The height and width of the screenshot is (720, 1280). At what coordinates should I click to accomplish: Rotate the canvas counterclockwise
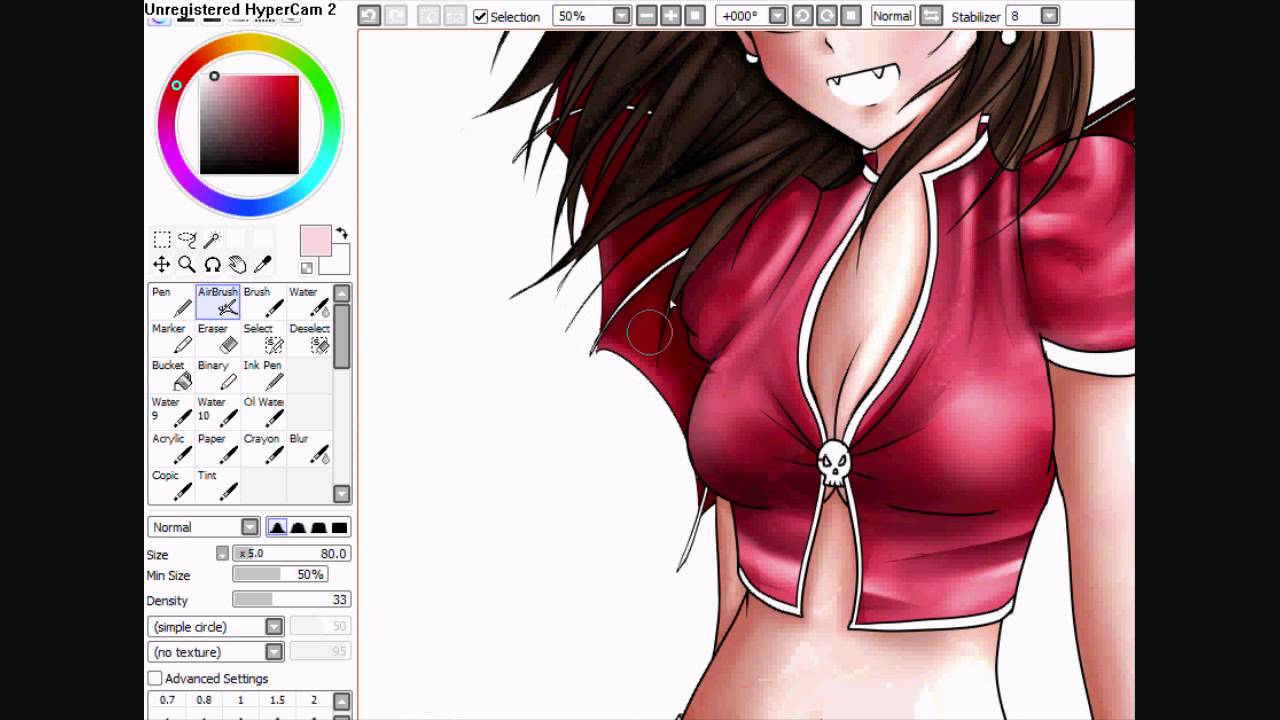pyautogui.click(x=802, y=16)
